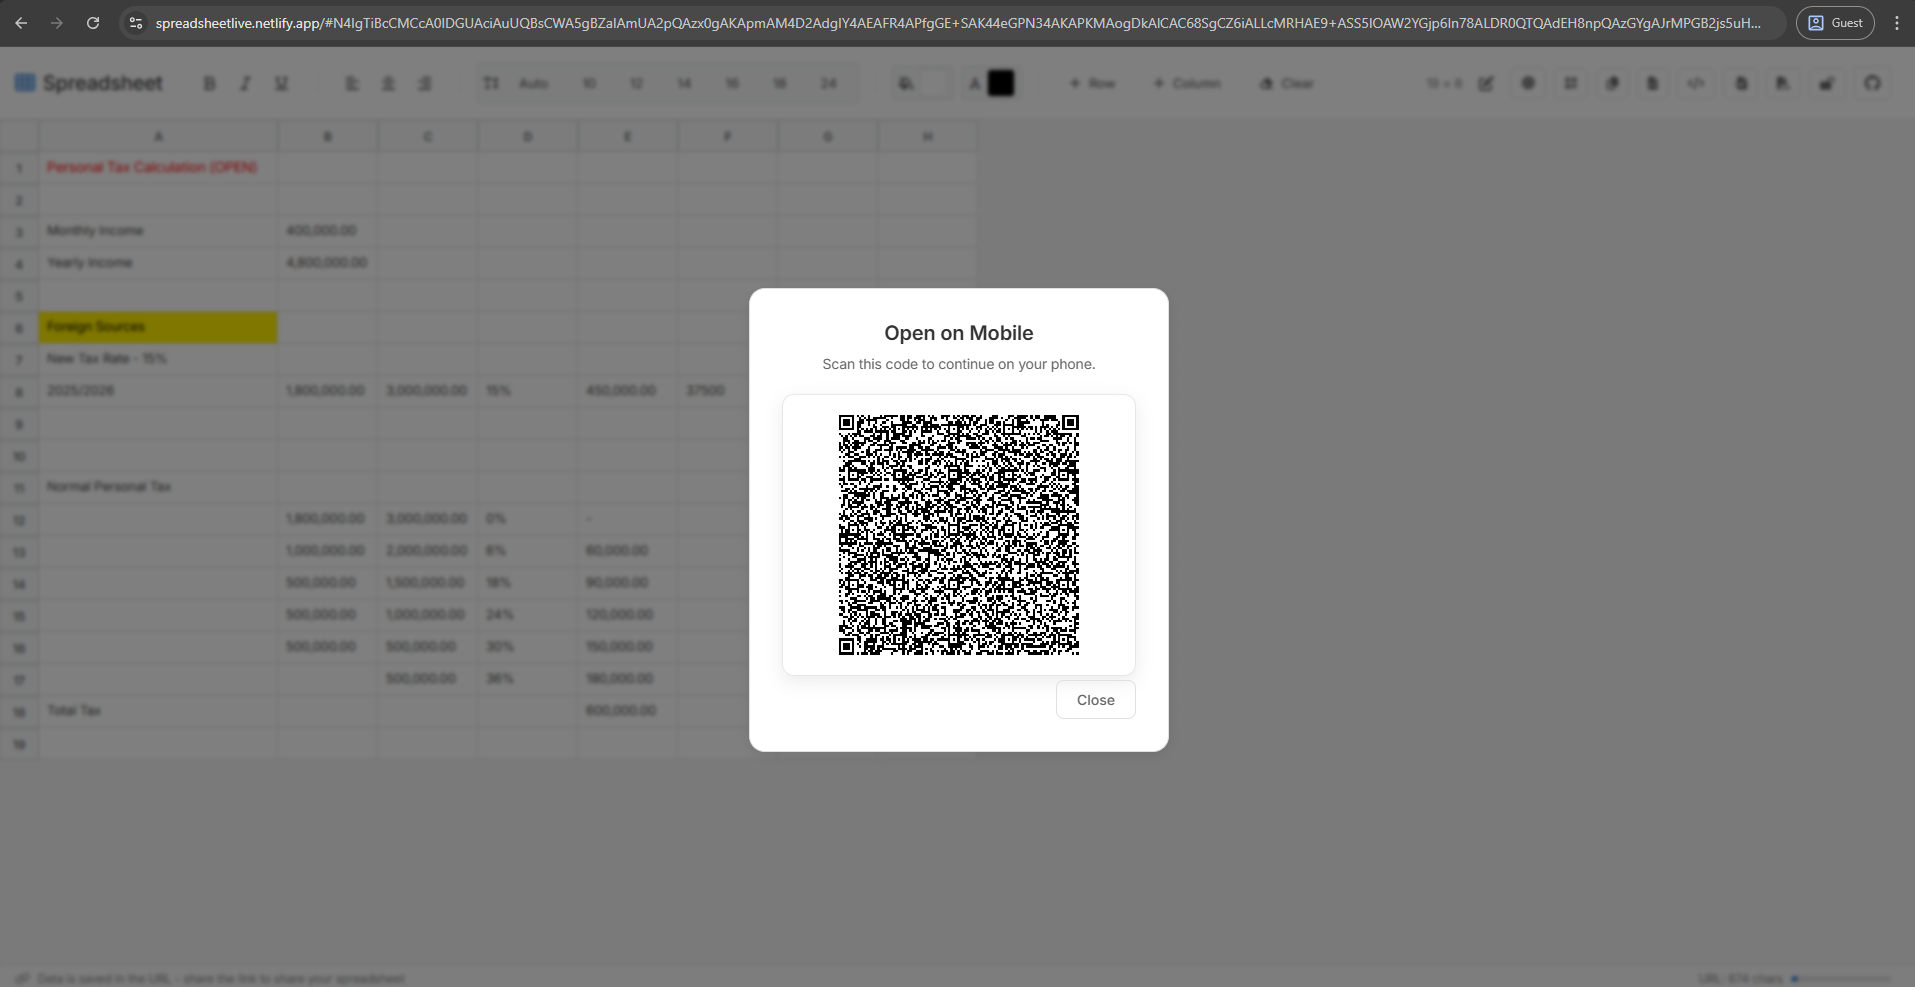
Task: Add a new column with + Column
Action: (1187, 84)
